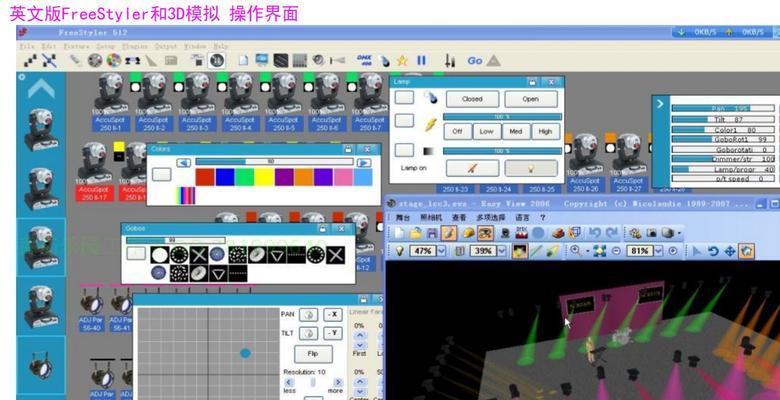Viewport: 780px width, 400px height.
Task: Click the four-way move arrows icon in Easy View
Action: 730,251
